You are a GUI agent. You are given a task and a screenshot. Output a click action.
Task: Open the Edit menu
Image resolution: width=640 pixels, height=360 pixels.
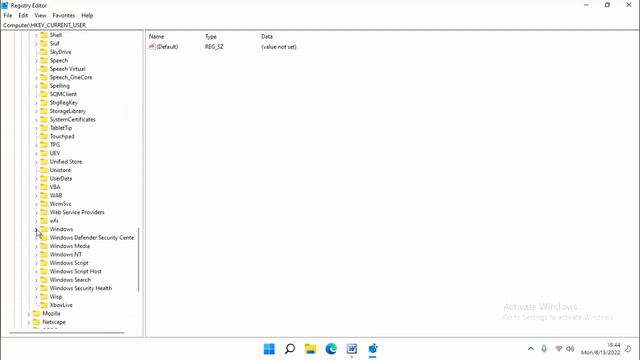(23, 15)
